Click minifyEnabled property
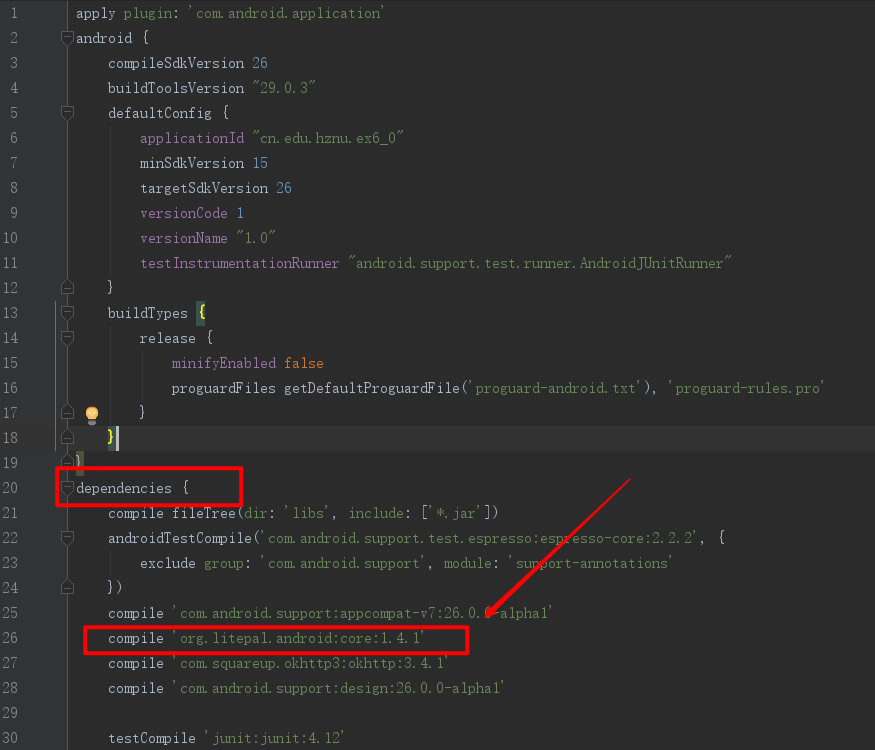875x750 pixels. pos(224,363)
